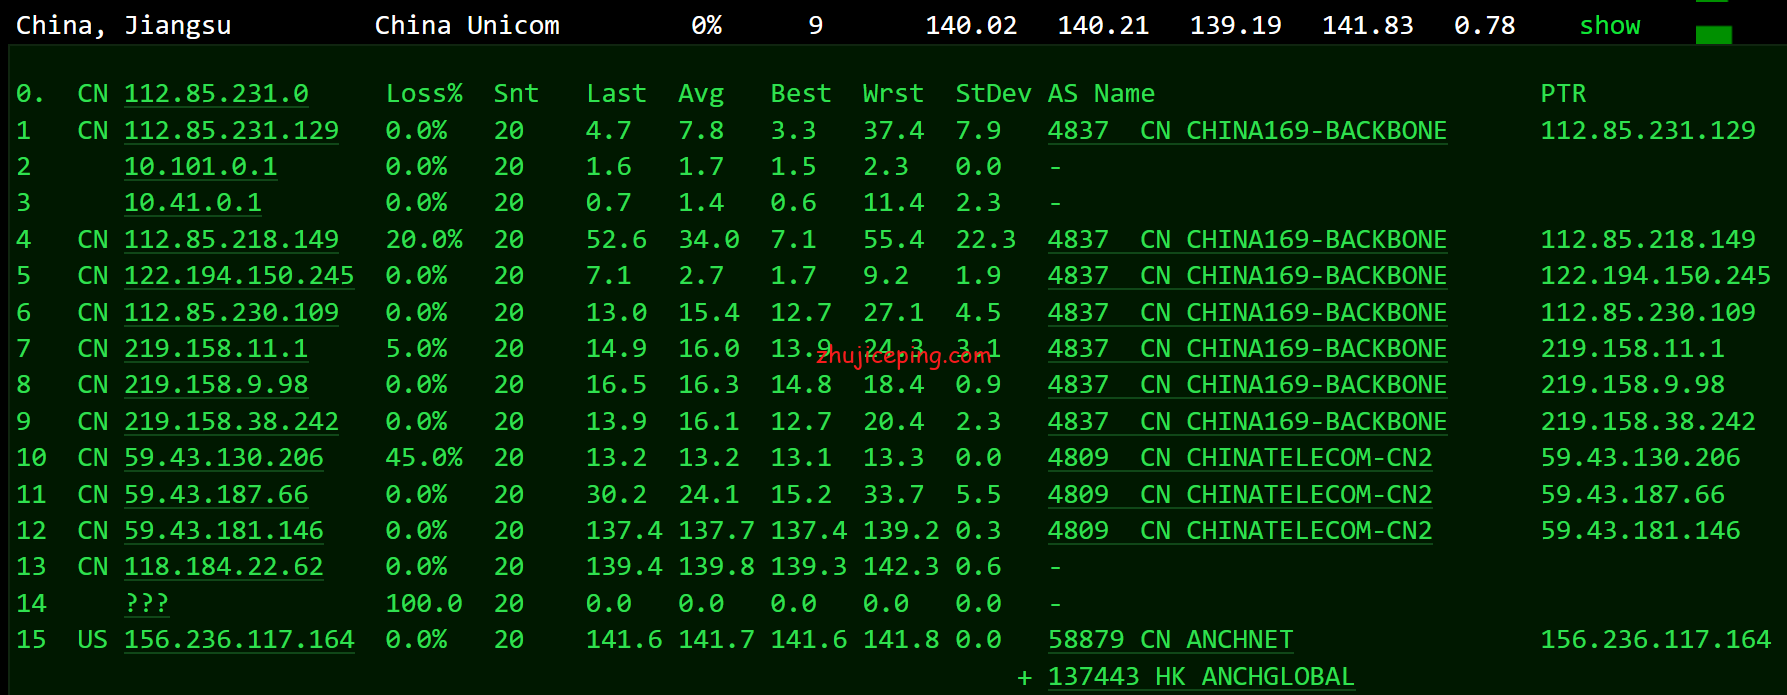
Task: Click hop 13 IP link 118.184.22.62
Action: pos(223,567)
